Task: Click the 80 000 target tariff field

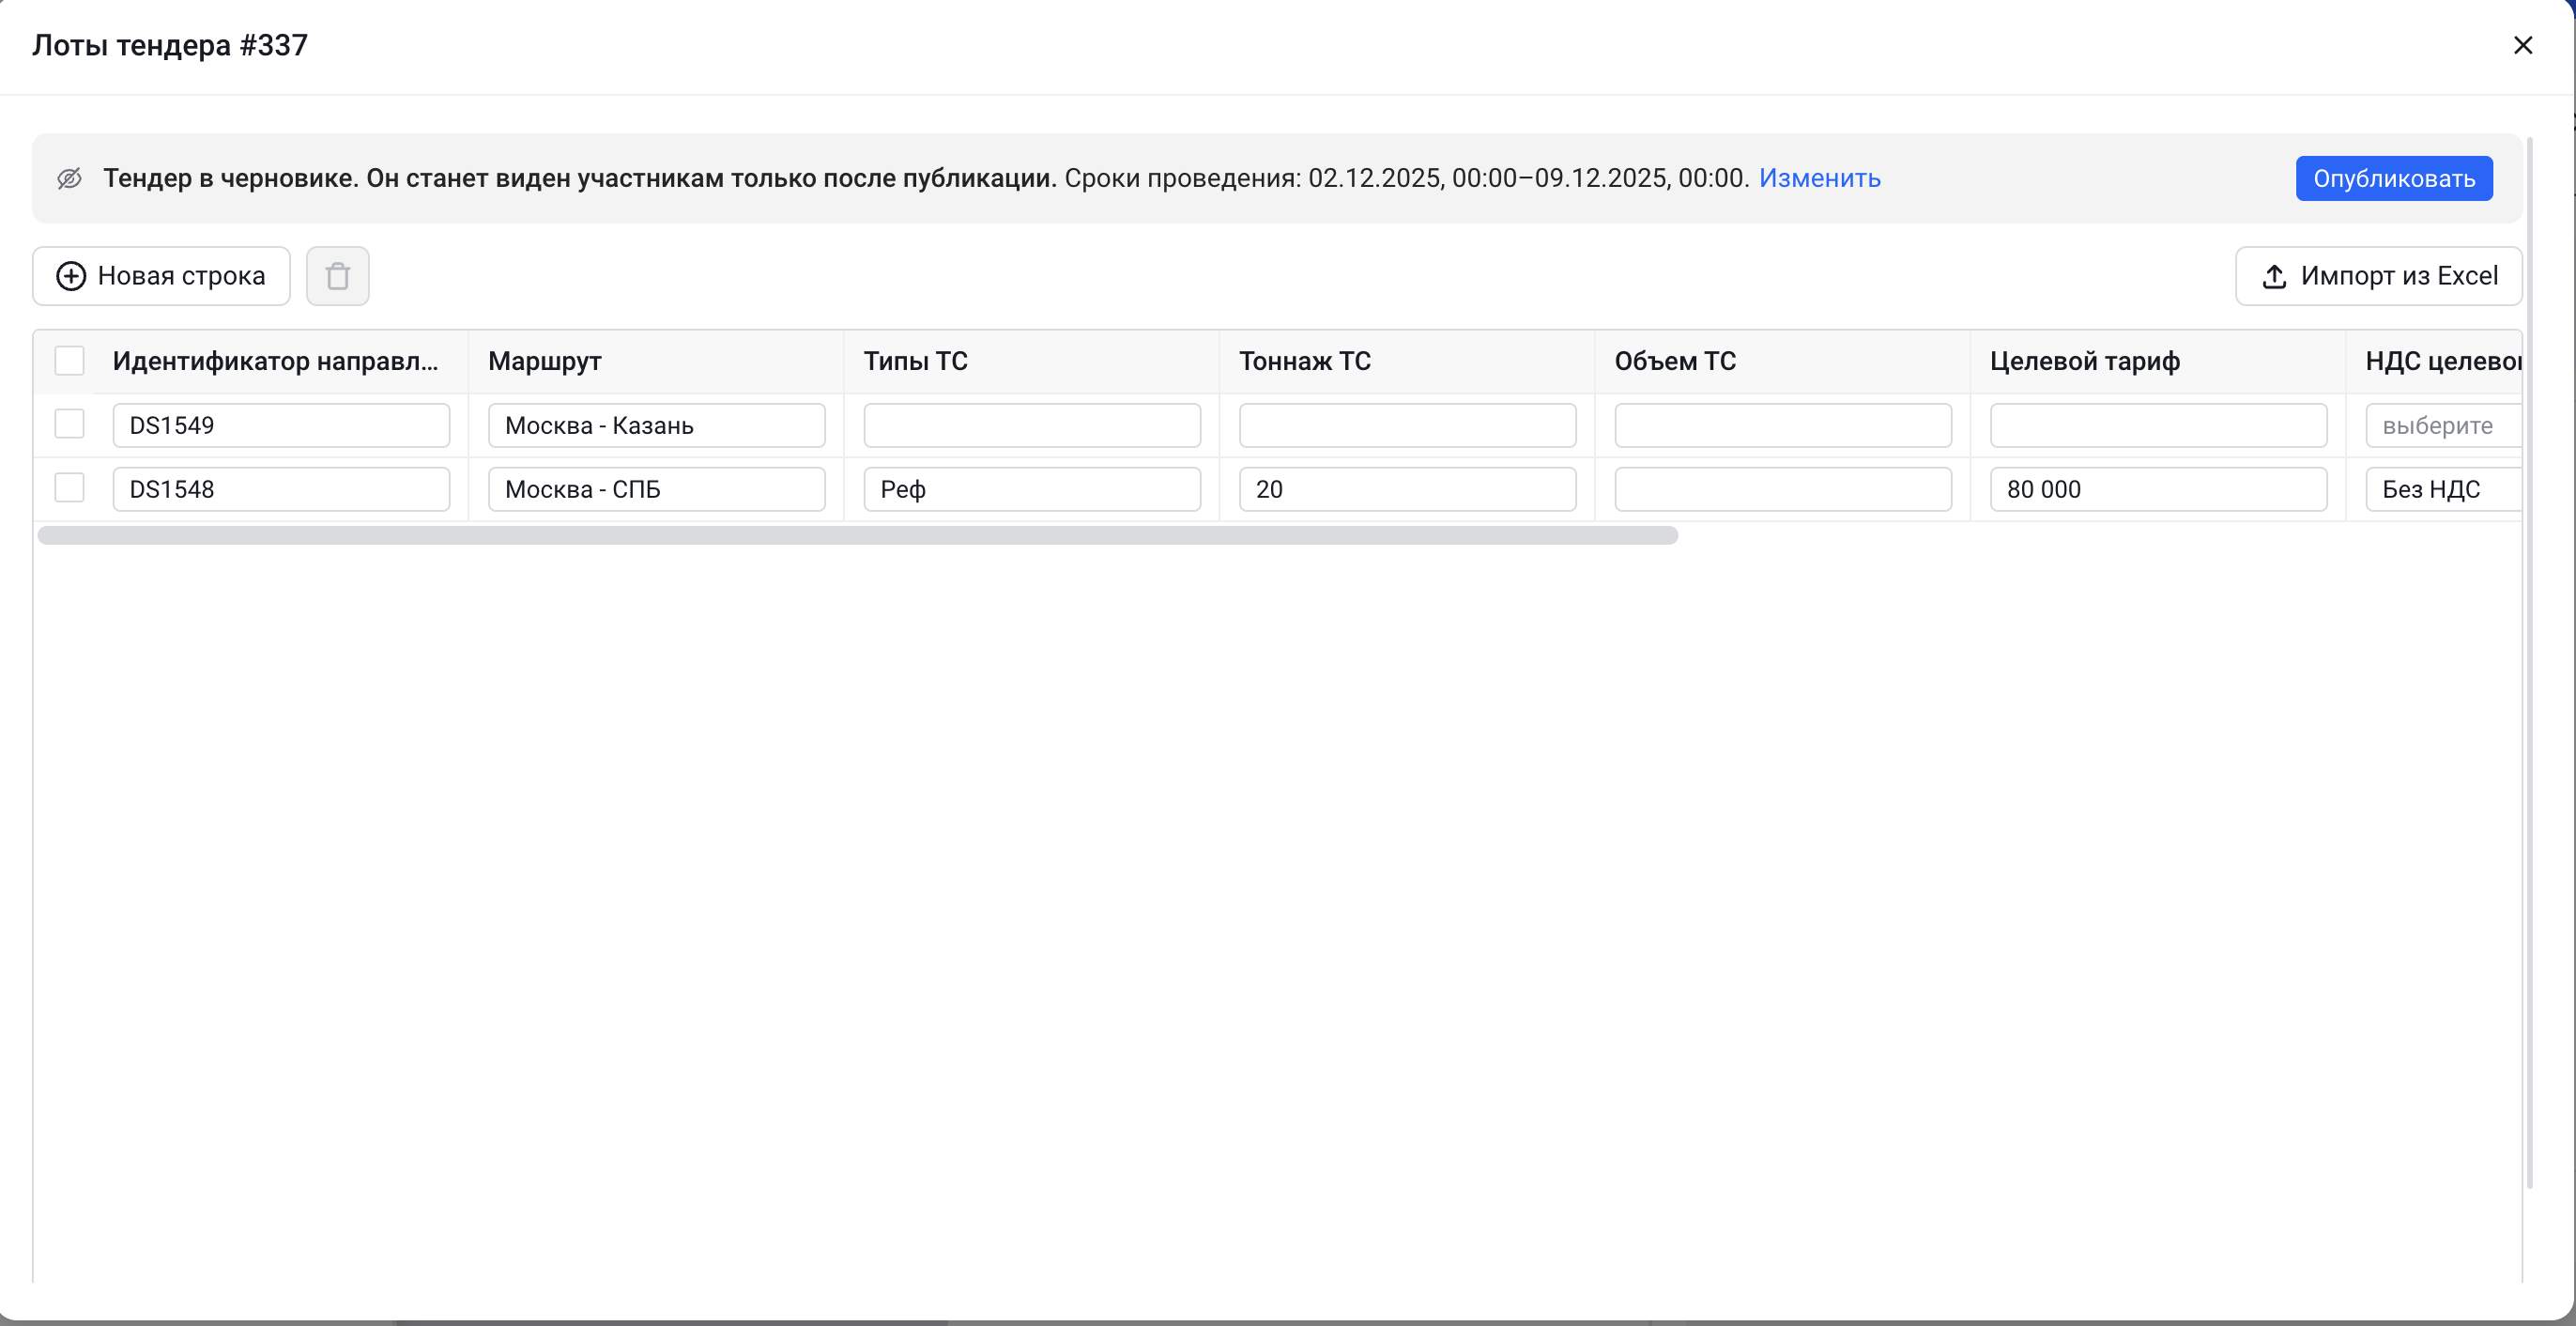Action: [x=2157, y=489]
